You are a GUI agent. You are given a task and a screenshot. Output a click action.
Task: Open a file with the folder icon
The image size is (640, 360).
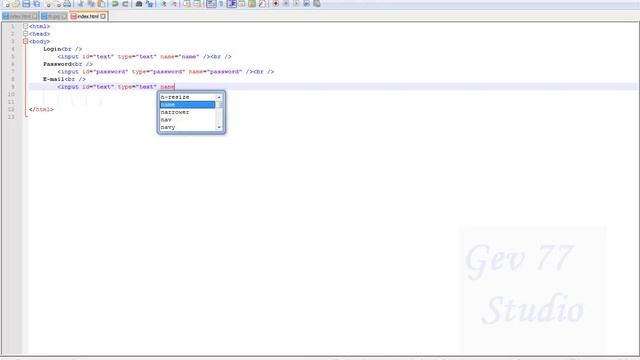[16, 4]
